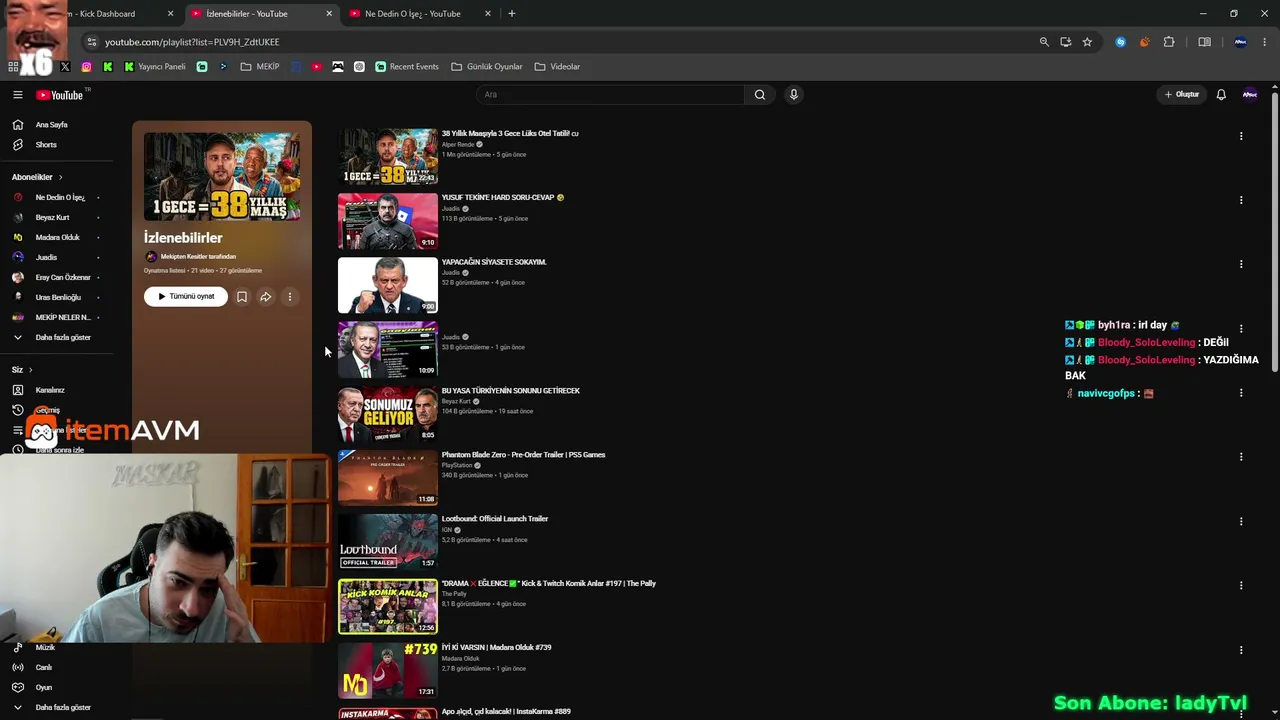Expand the Abonelikler section chevron
The width and height of the screenshot is (1280, 720).
point(60,177)
